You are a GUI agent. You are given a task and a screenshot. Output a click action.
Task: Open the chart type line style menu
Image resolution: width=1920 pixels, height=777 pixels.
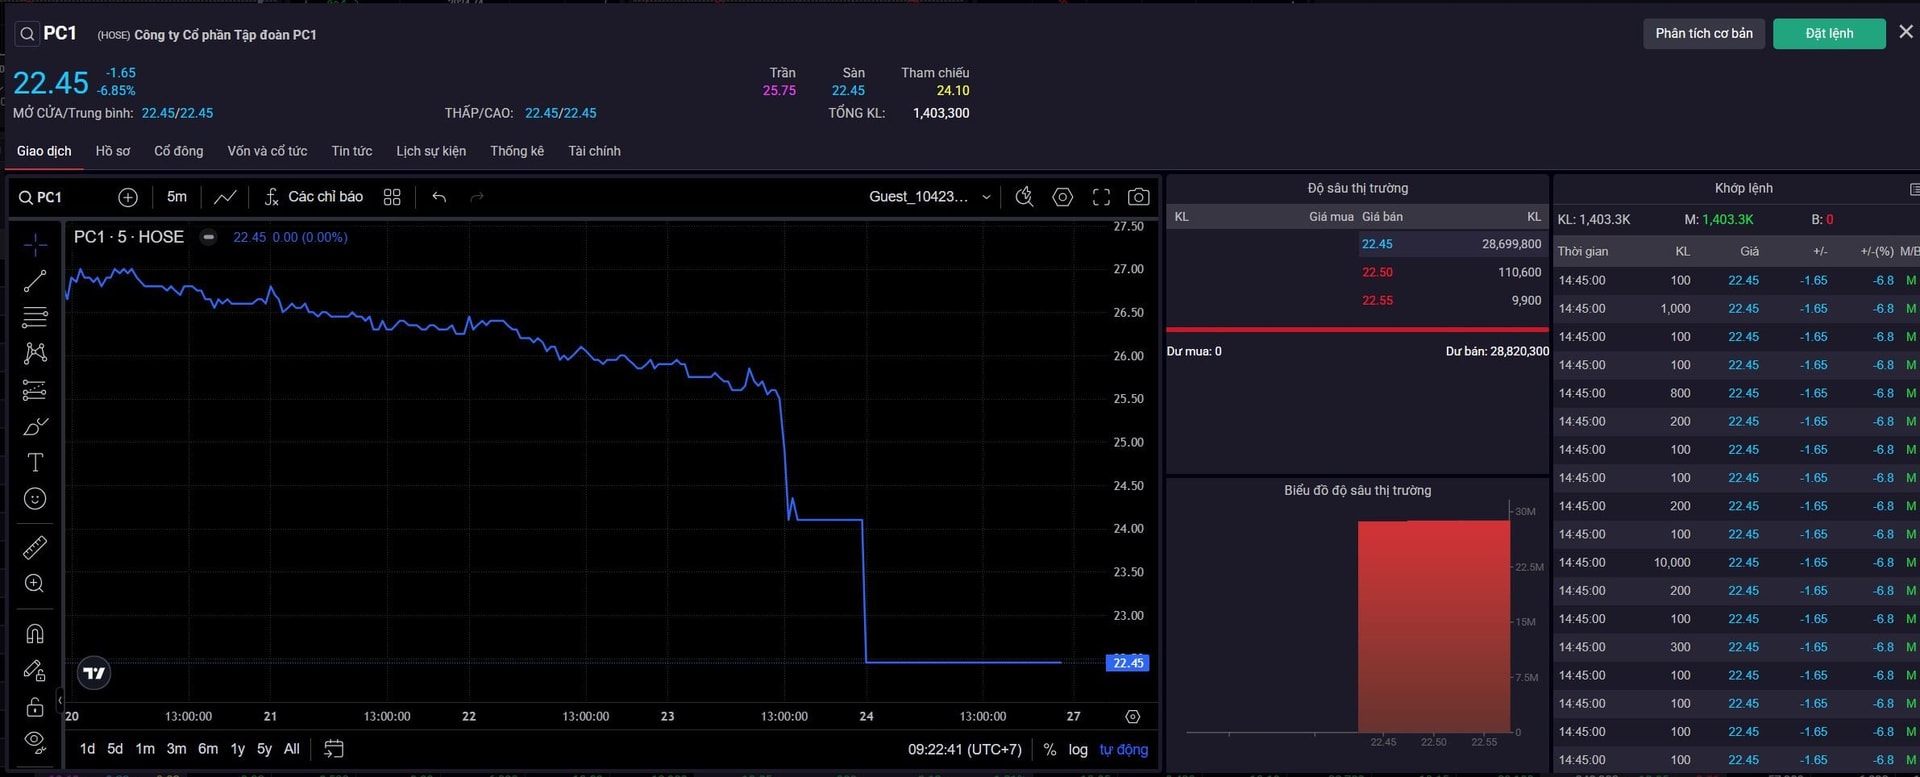point(225,197)
